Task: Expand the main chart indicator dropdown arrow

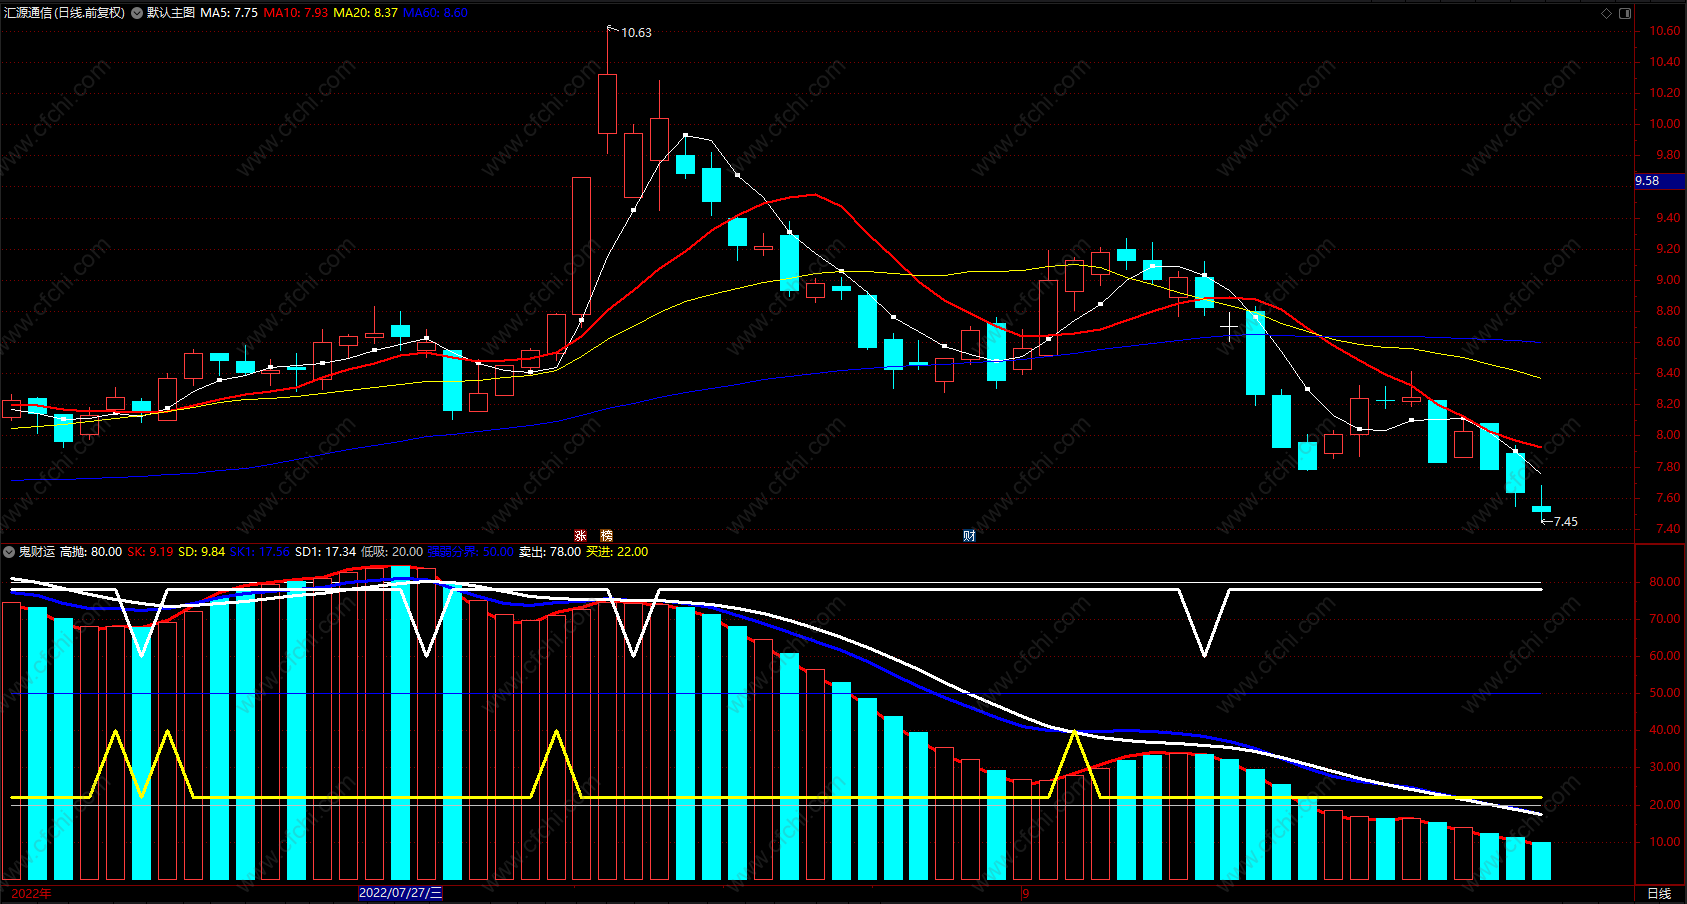Action: [137, 13]
